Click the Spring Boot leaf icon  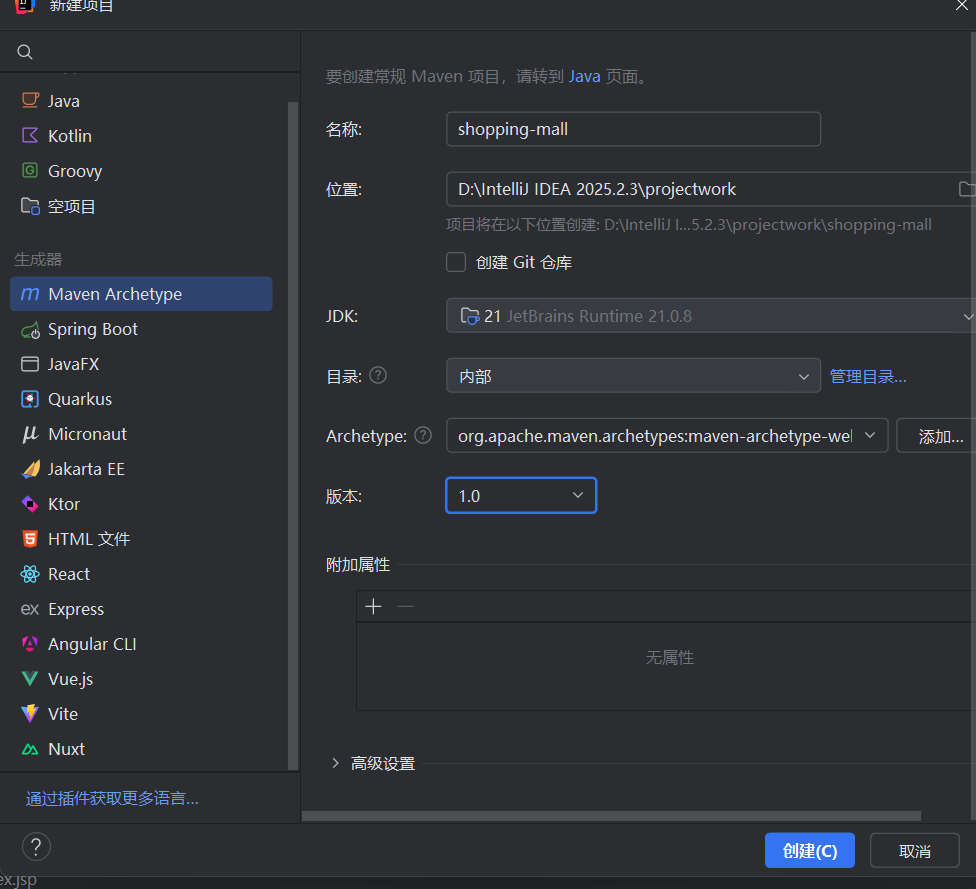(x=30, y=329)
